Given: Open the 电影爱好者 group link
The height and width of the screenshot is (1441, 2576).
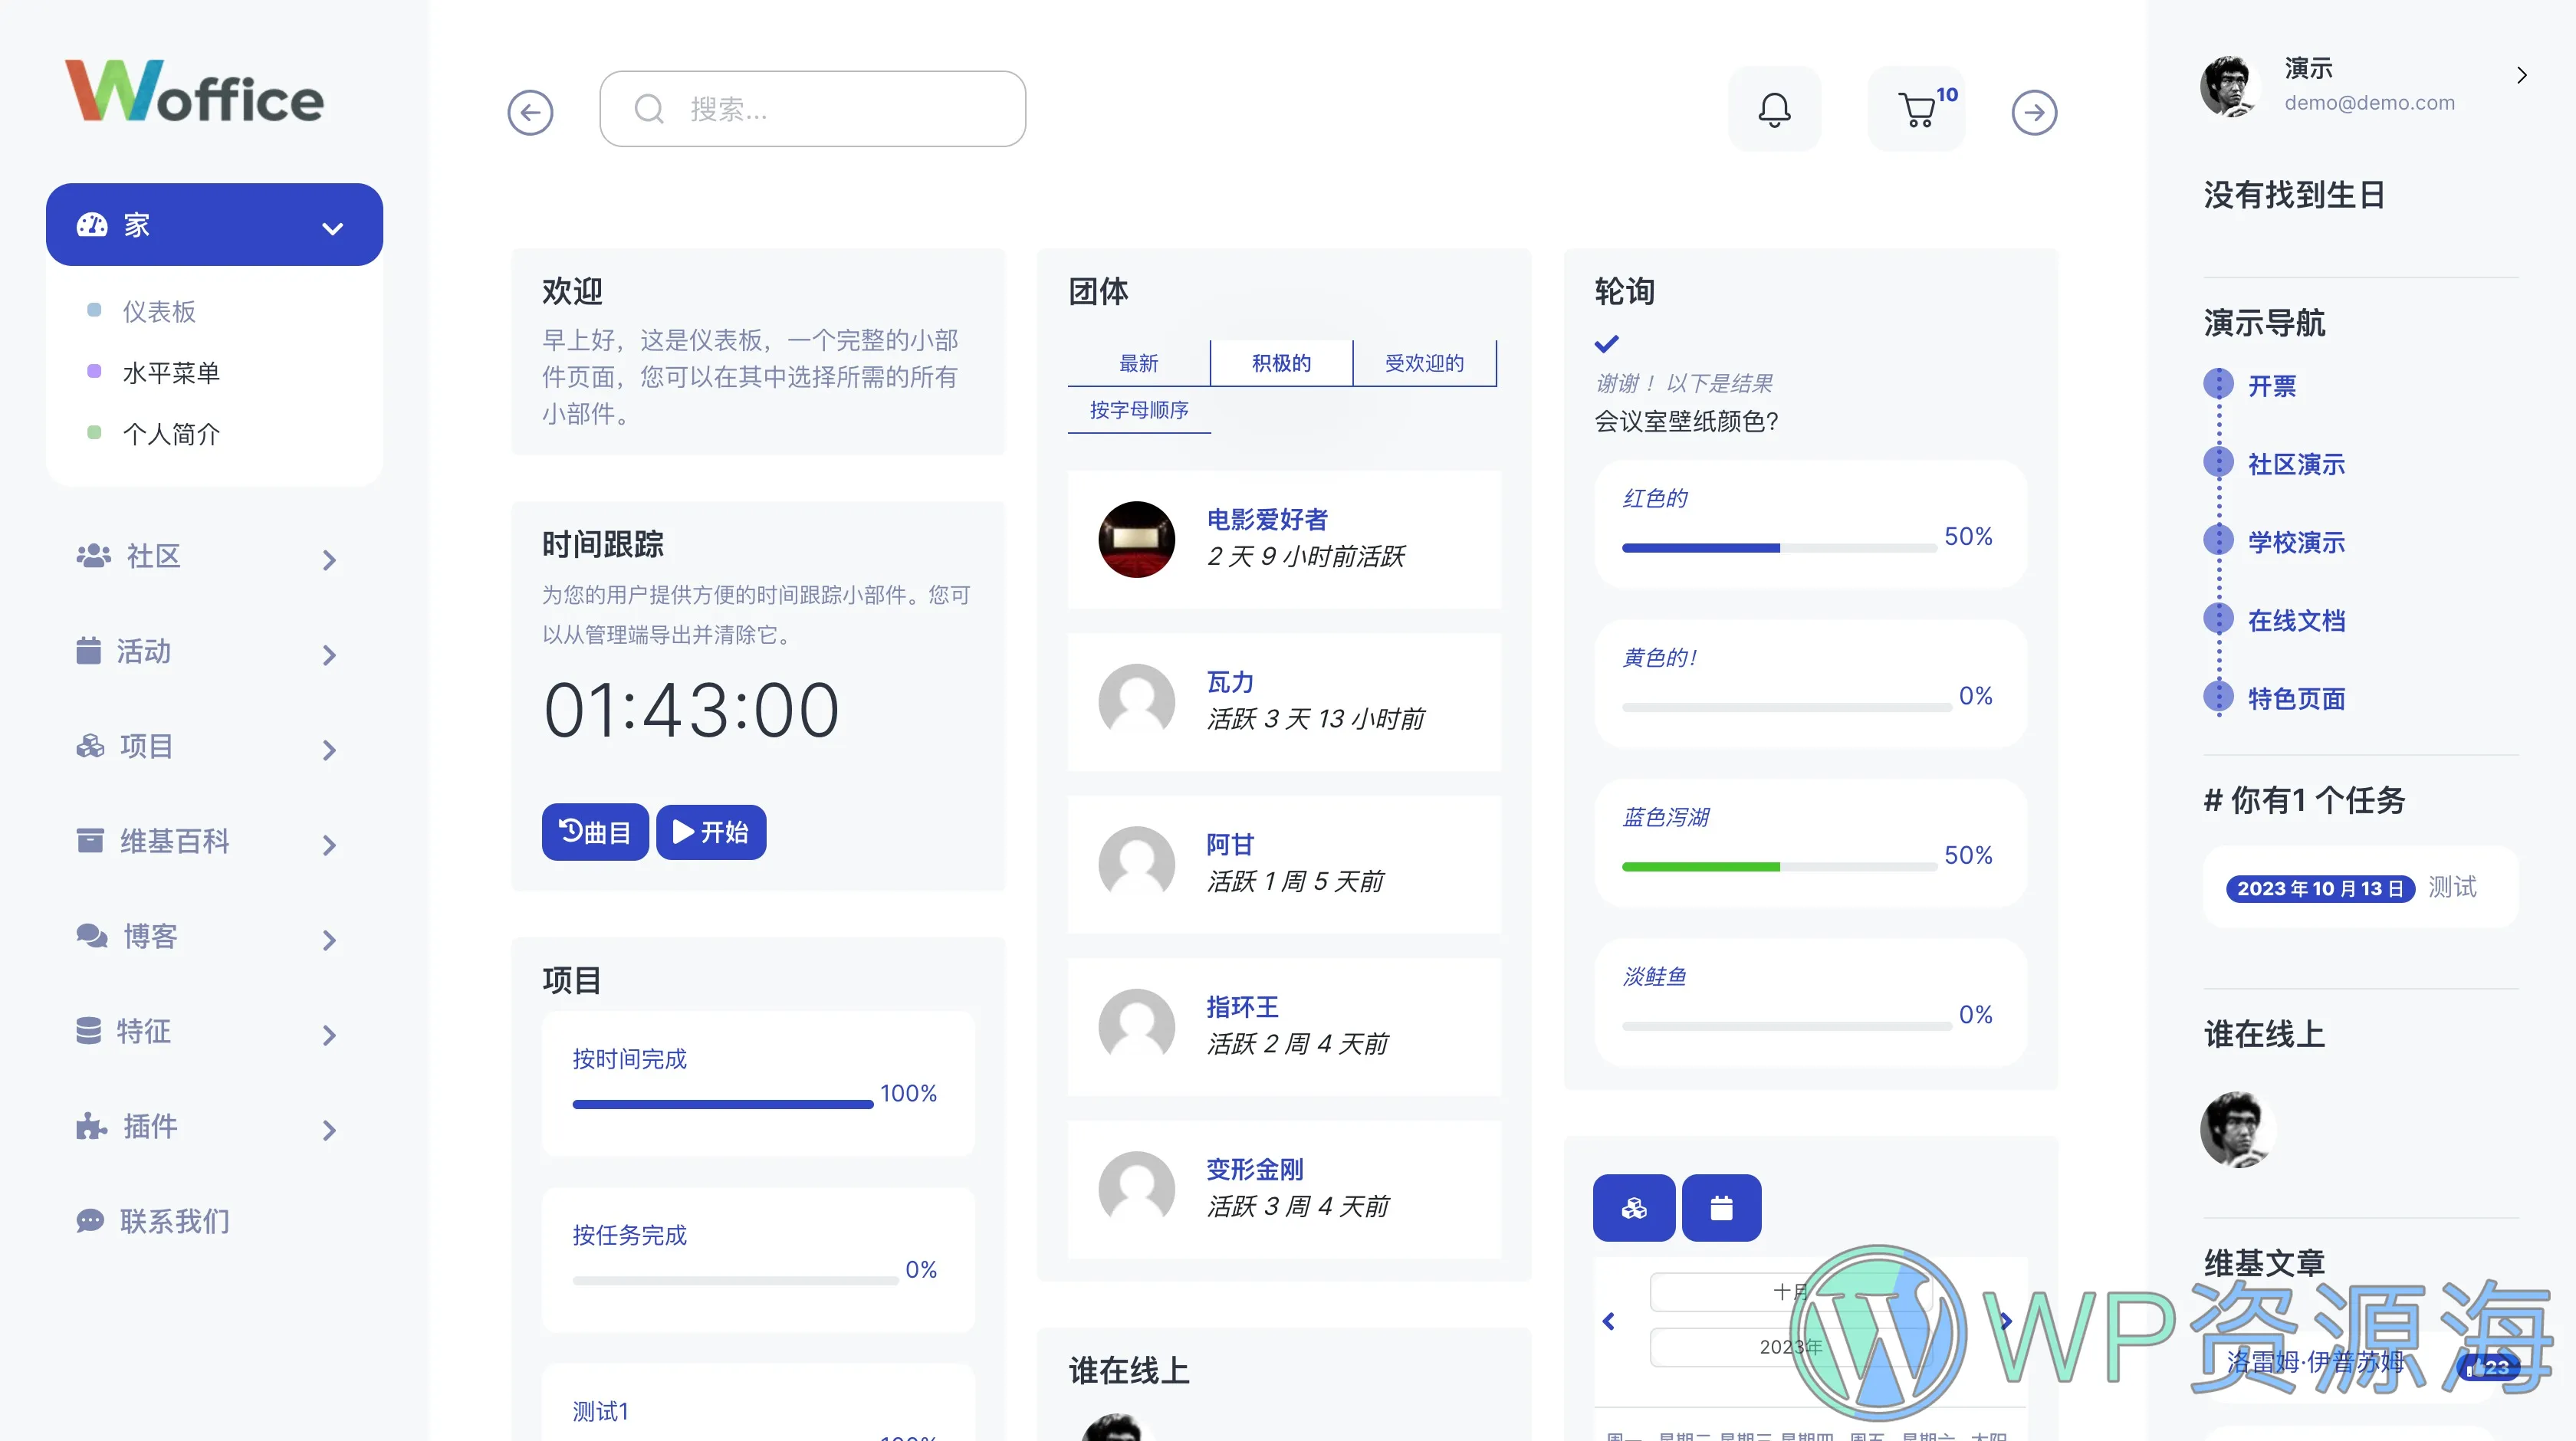Looking at the screenshot, I should point(1267,519).
